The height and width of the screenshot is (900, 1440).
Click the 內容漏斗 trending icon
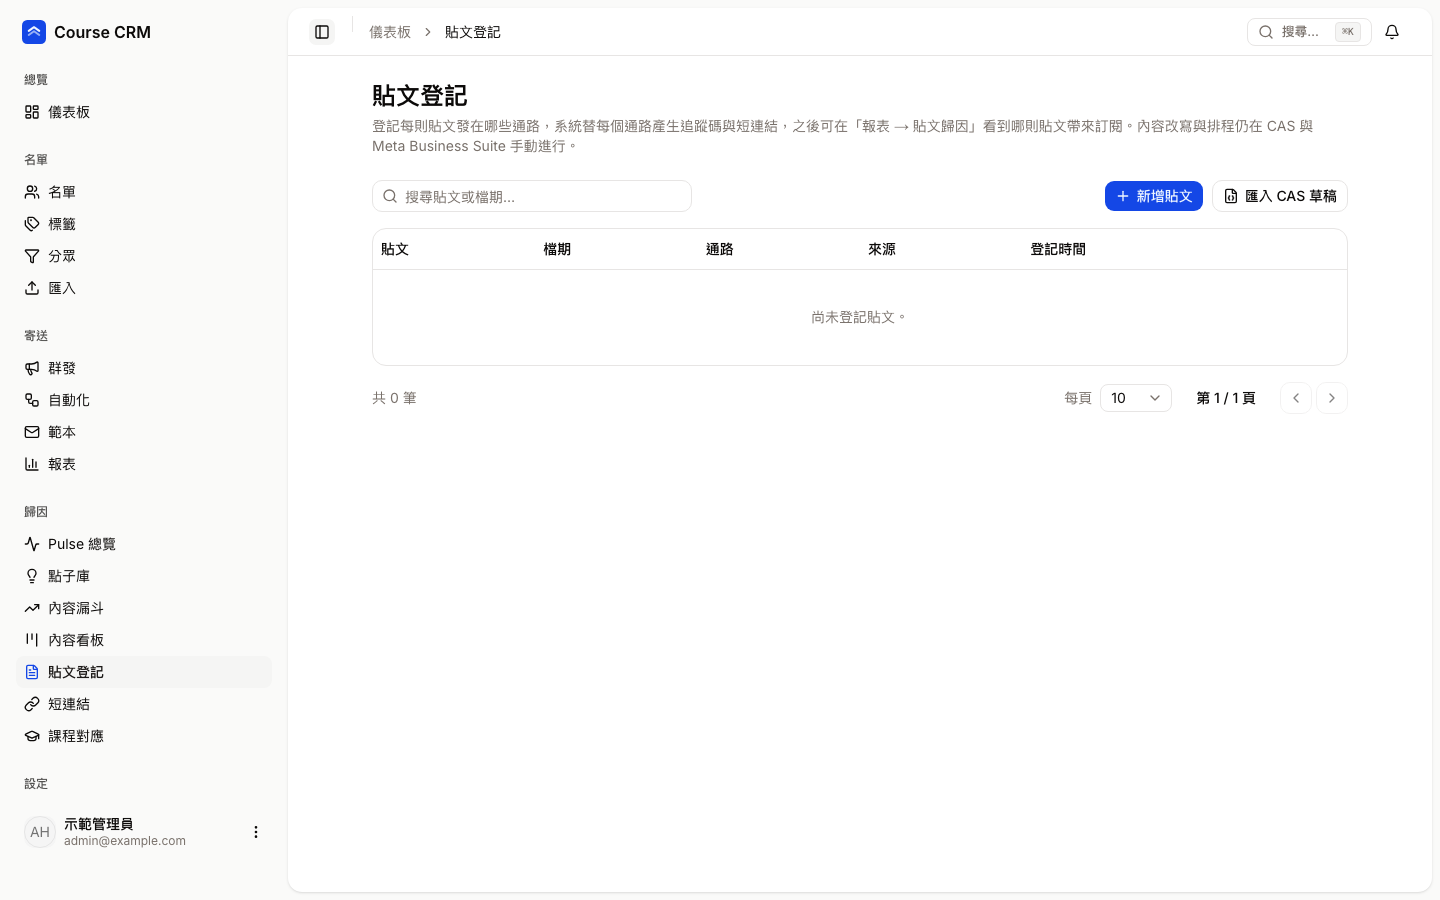pyautogui.click(x=32, y=608)
